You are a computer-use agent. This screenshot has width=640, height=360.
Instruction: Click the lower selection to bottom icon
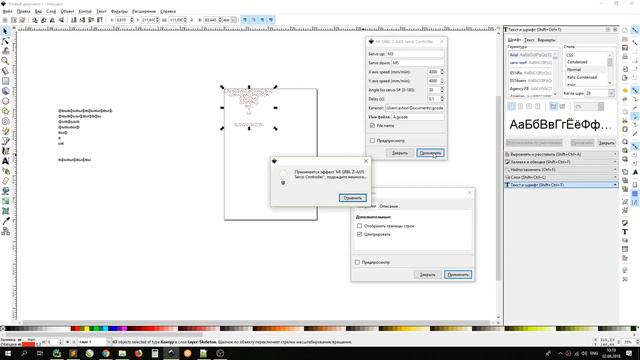click(x=74, y=20)
